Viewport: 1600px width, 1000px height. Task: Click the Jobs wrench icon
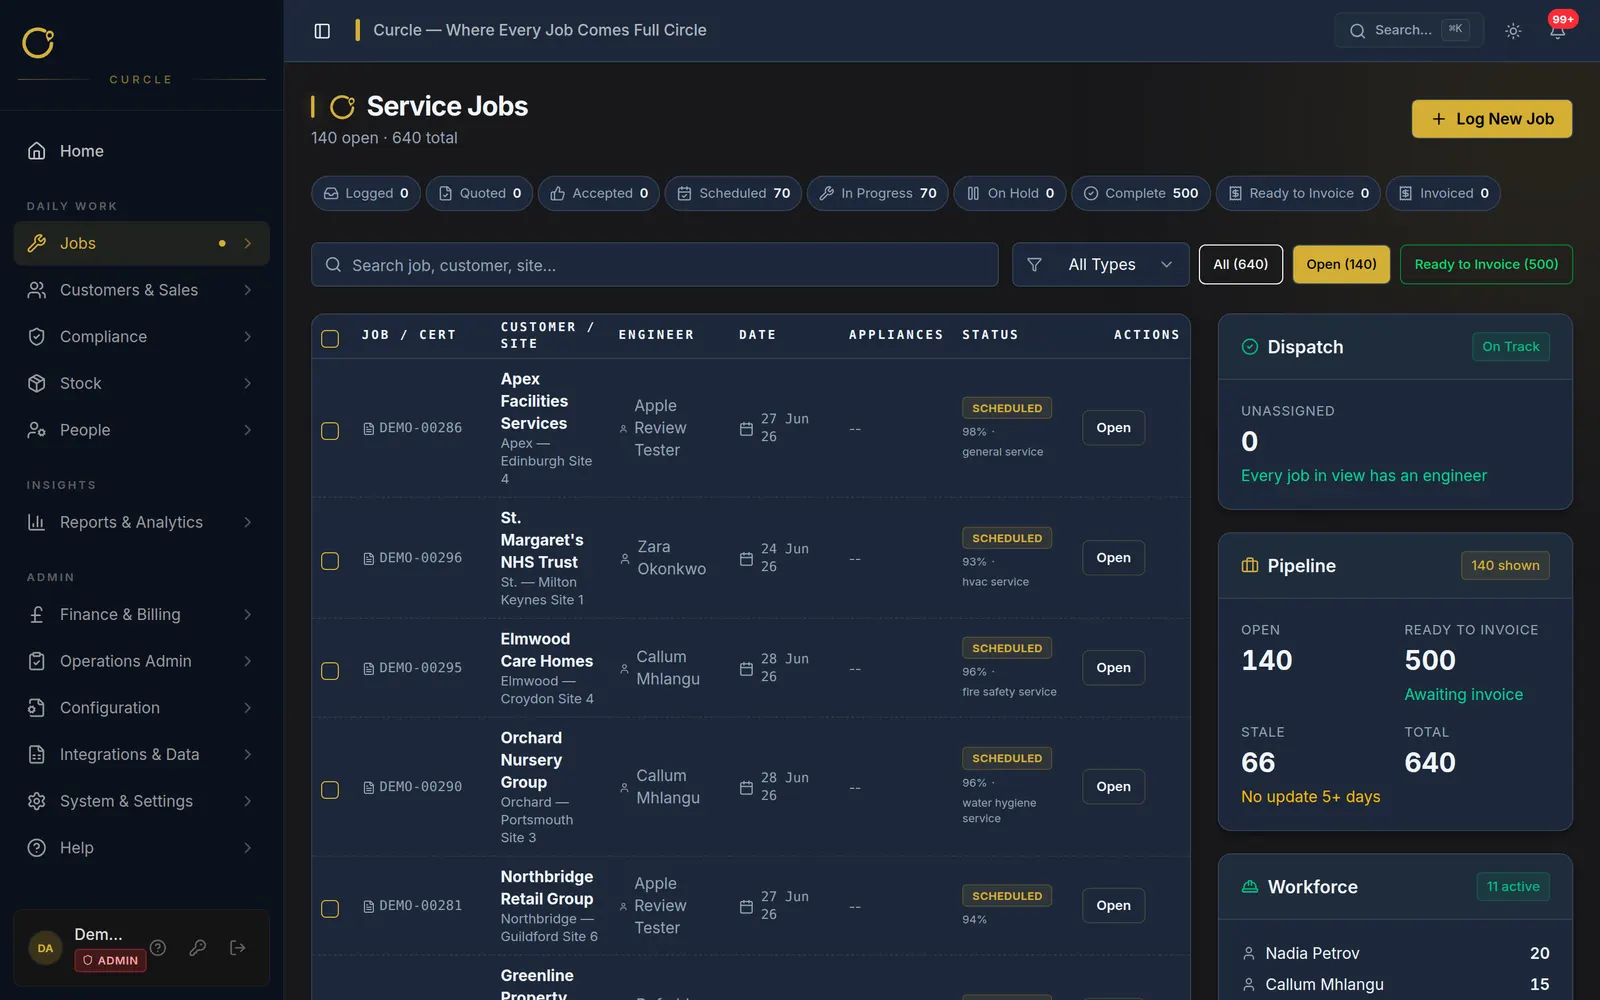click(x=37, y=243)
